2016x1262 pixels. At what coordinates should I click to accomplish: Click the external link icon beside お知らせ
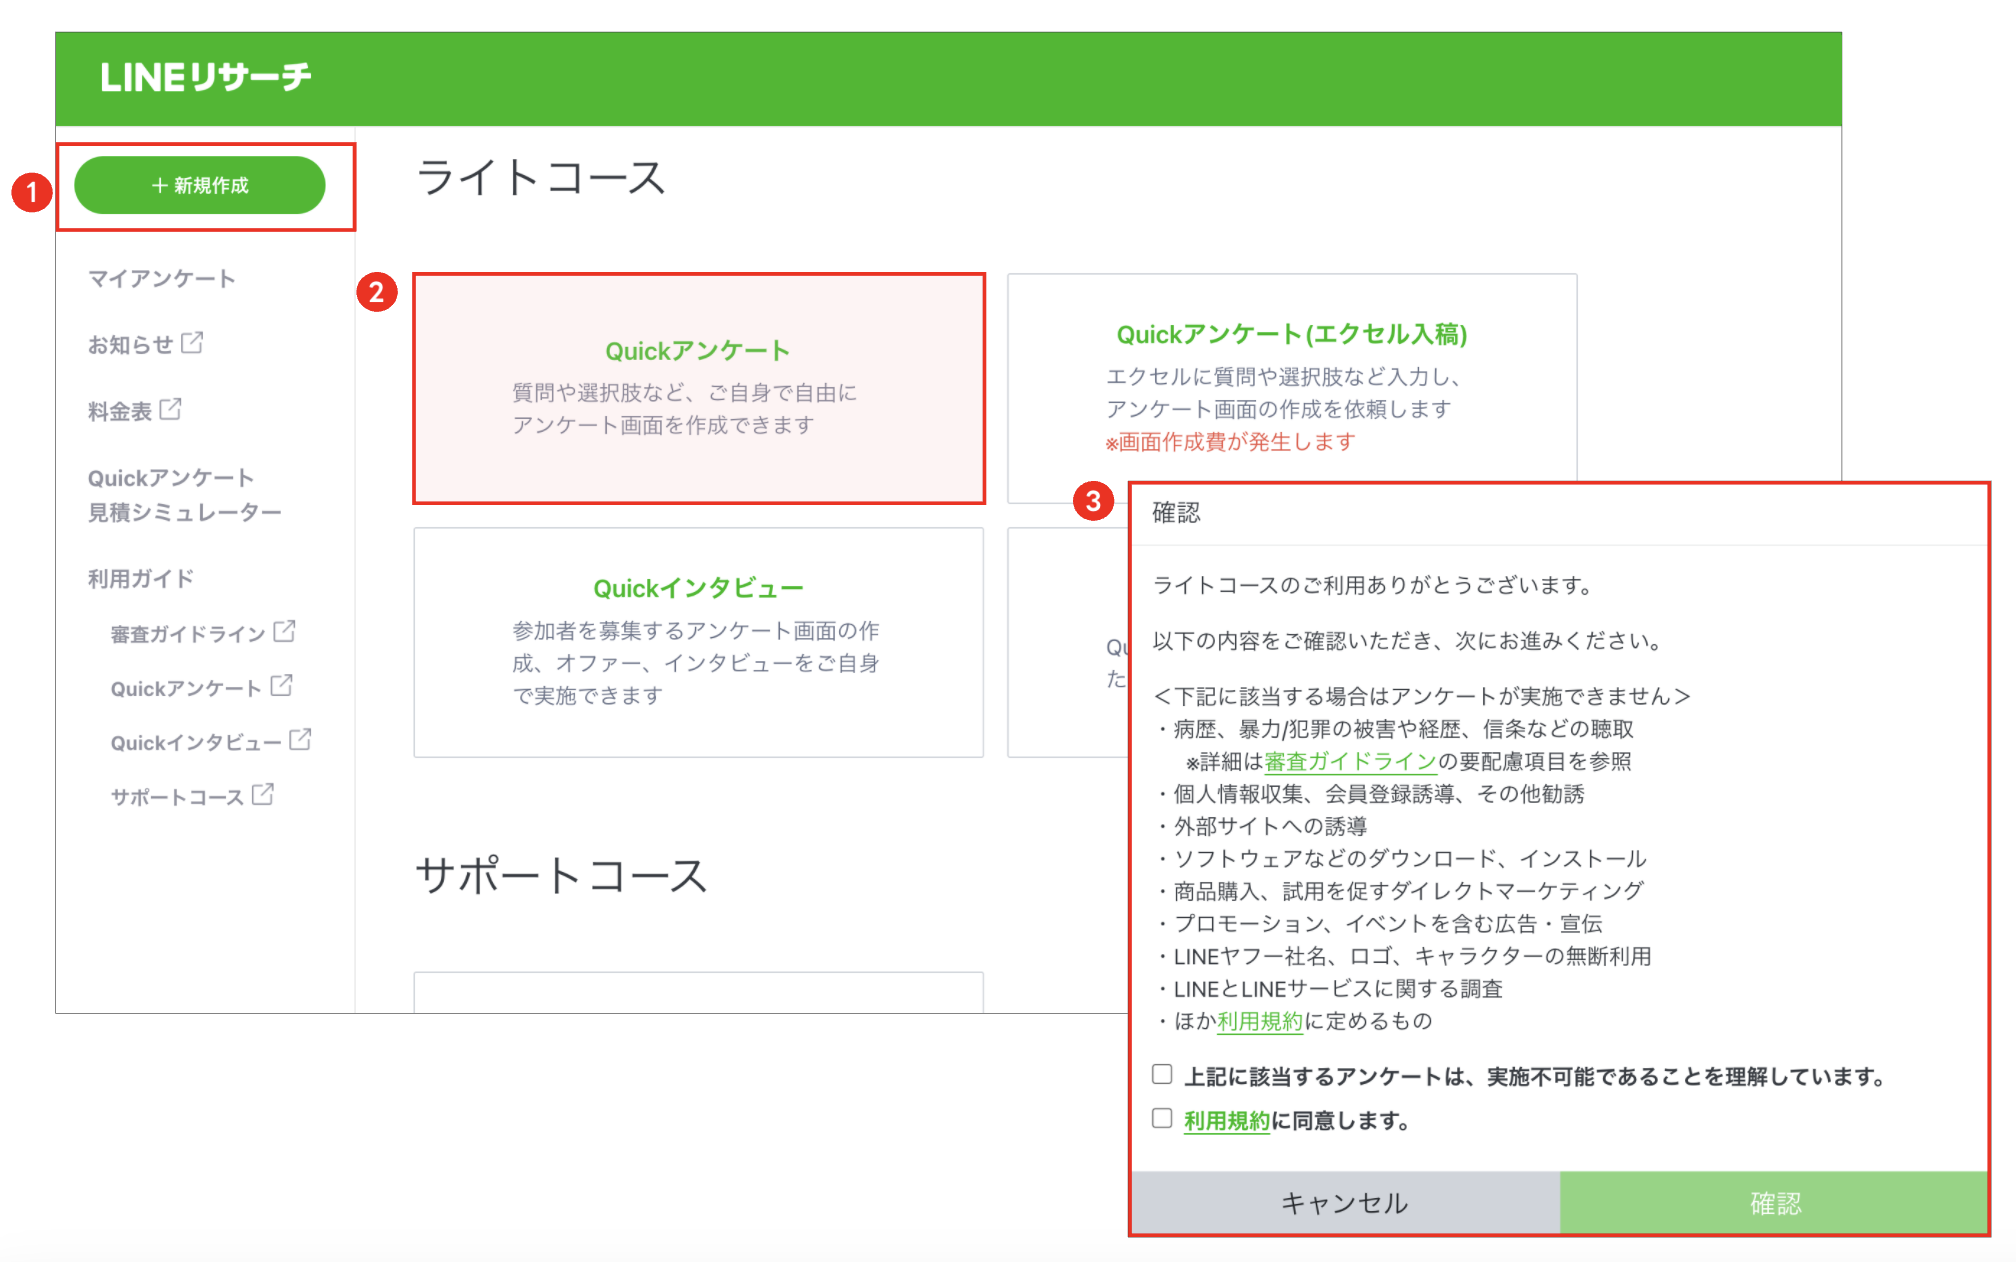pyautogui.click(x=192, y=343)
